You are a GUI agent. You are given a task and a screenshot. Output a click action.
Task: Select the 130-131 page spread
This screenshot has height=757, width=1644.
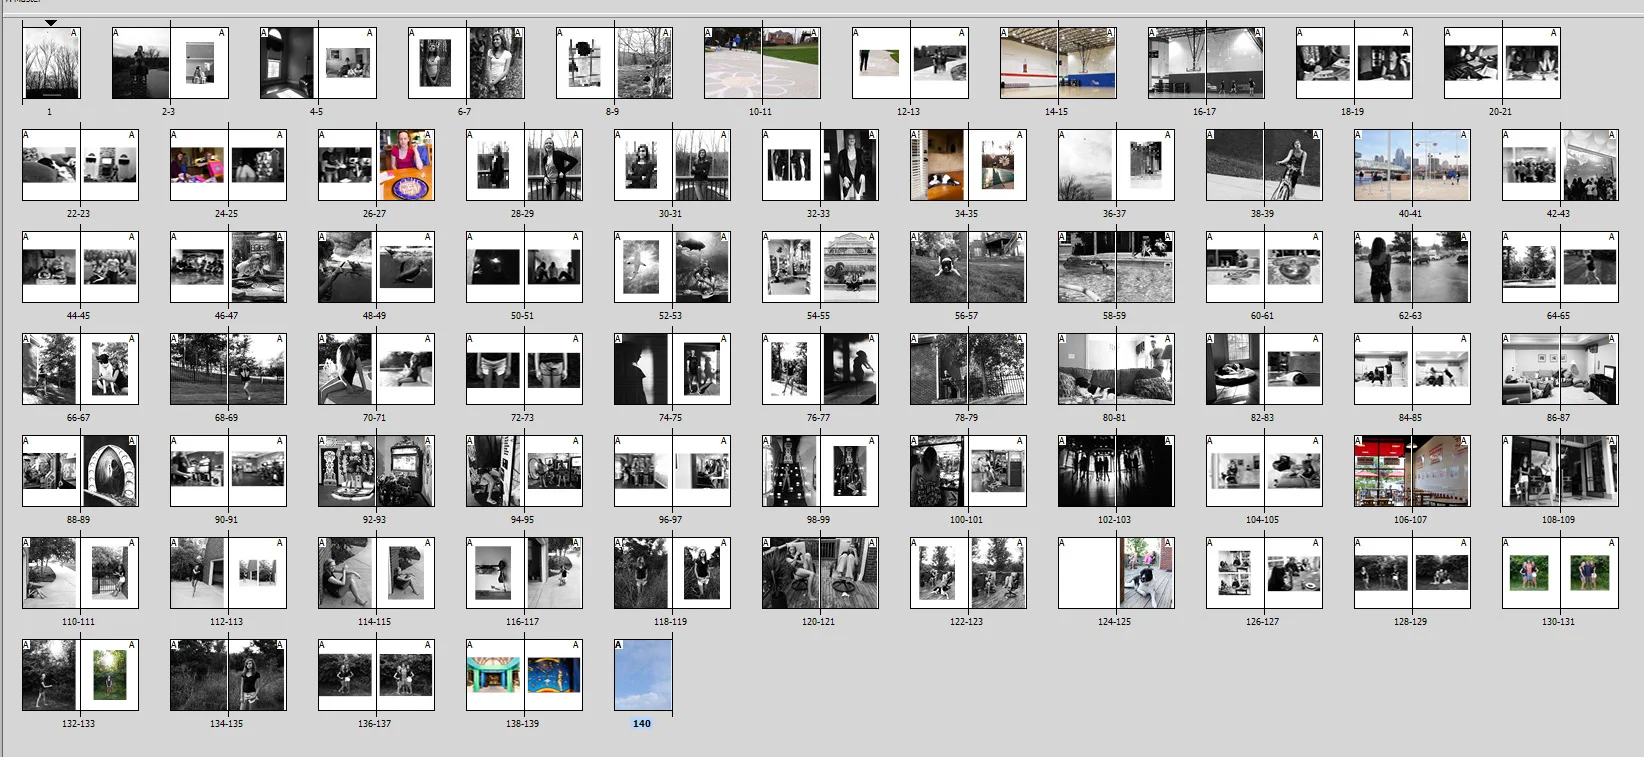pyautogui.click(x=1559, y=573)
